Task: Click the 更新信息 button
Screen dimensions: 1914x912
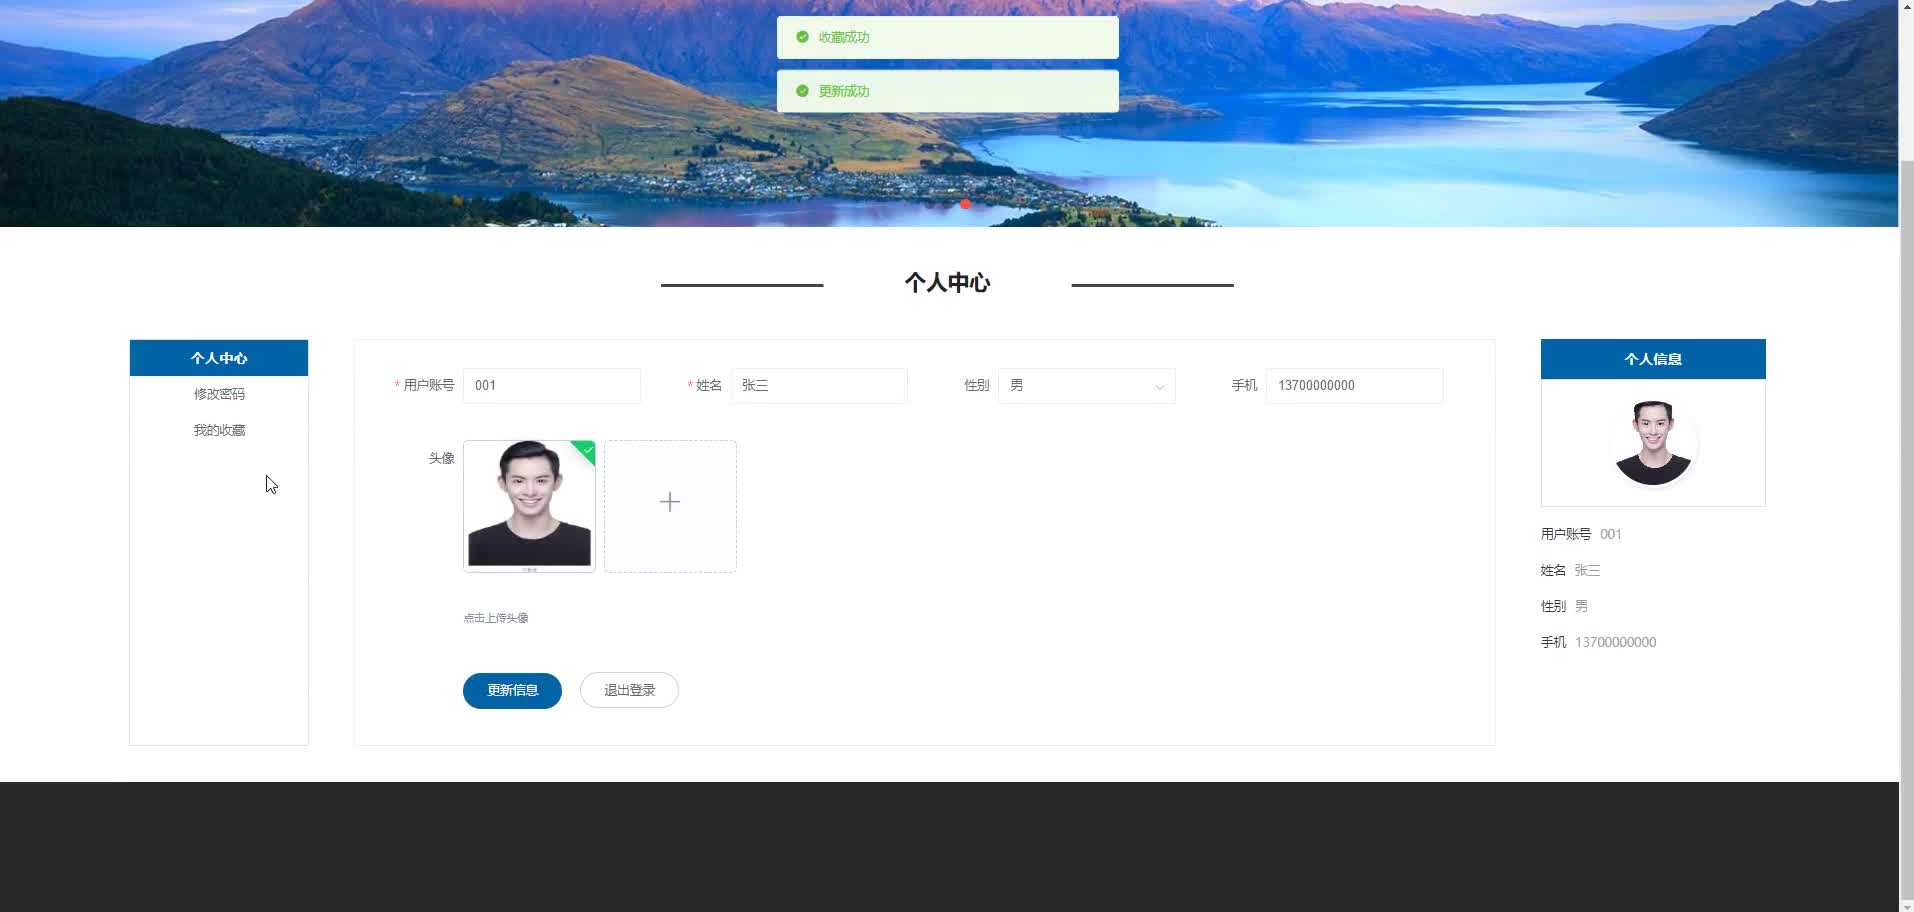Action: point(512,690)
